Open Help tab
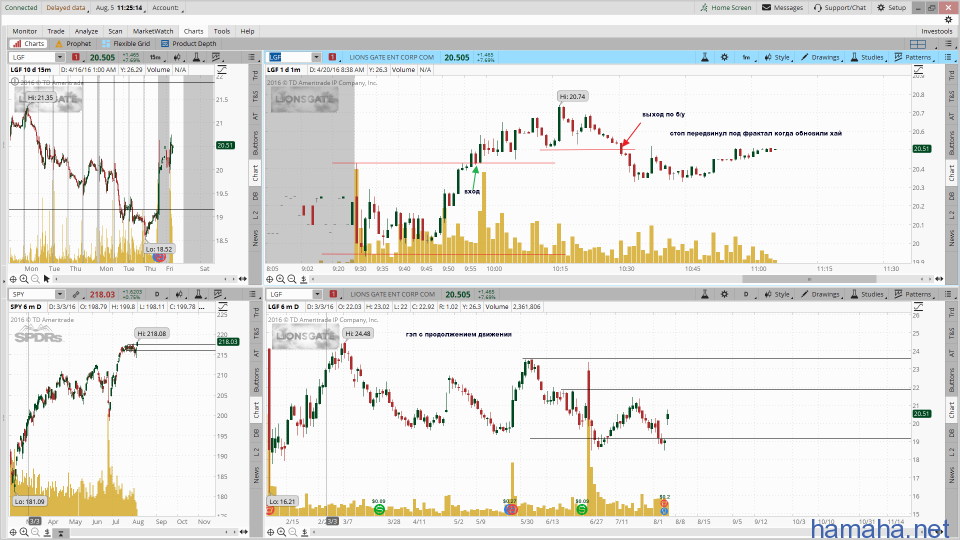Viewport: 960px width, 540px height. pyautogui.click(x=247, y=31)
